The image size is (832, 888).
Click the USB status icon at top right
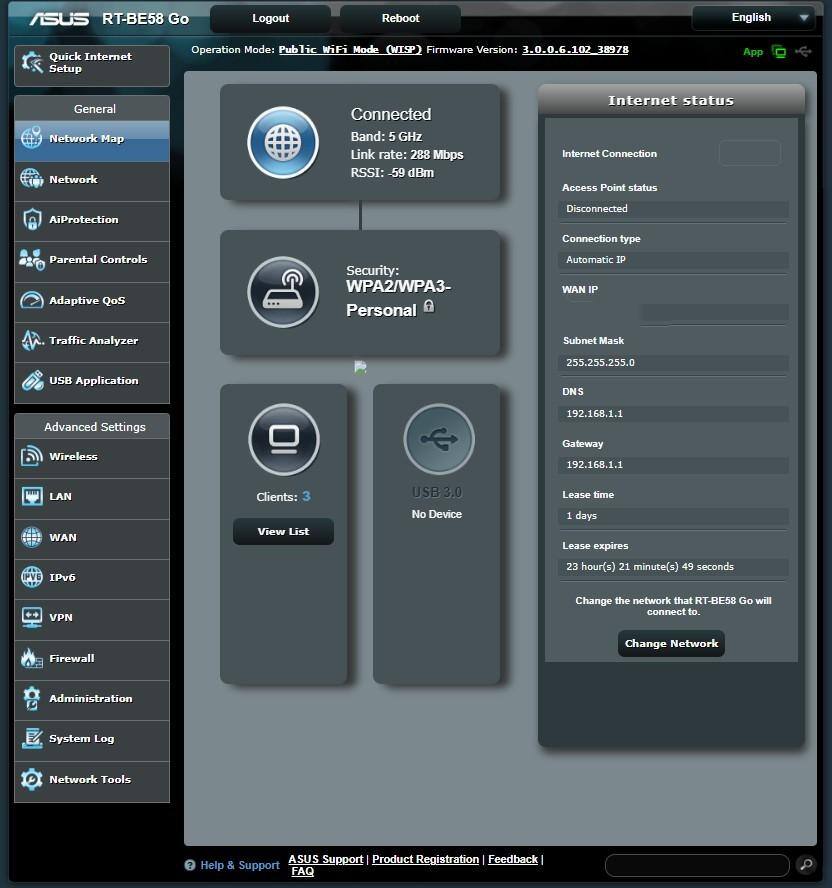[804, 51]
